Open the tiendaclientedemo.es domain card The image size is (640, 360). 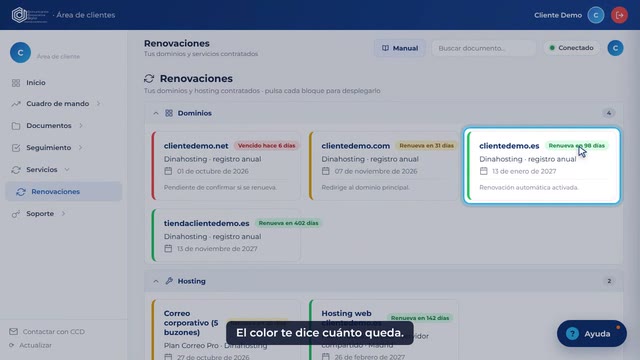(x=226, y=235)
